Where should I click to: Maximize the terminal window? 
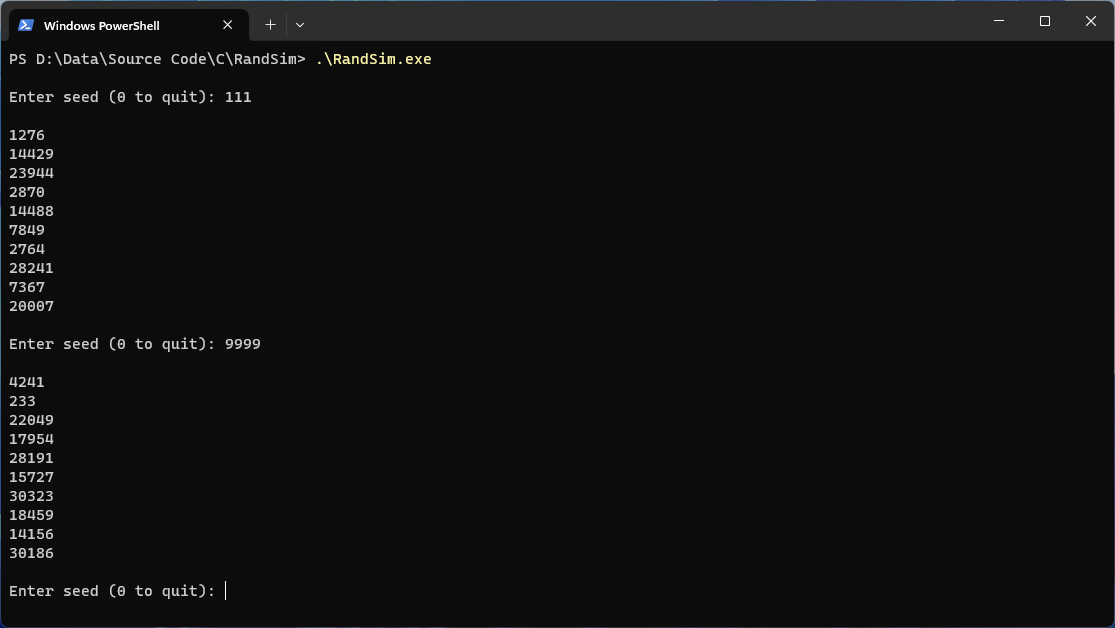(1044, 21)
